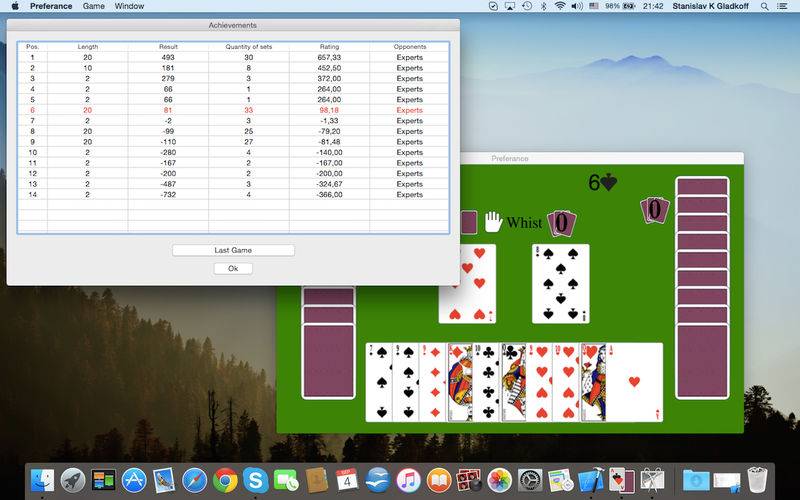Pick the 10 of Clubs card

(486, 382)
